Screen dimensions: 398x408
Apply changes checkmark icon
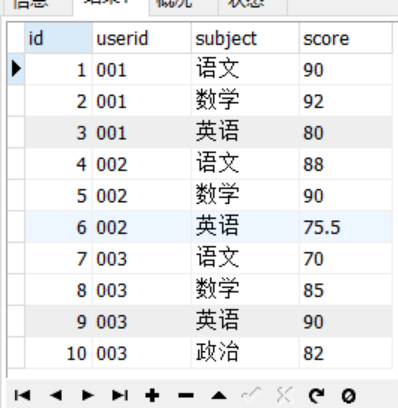coord(251,395)
